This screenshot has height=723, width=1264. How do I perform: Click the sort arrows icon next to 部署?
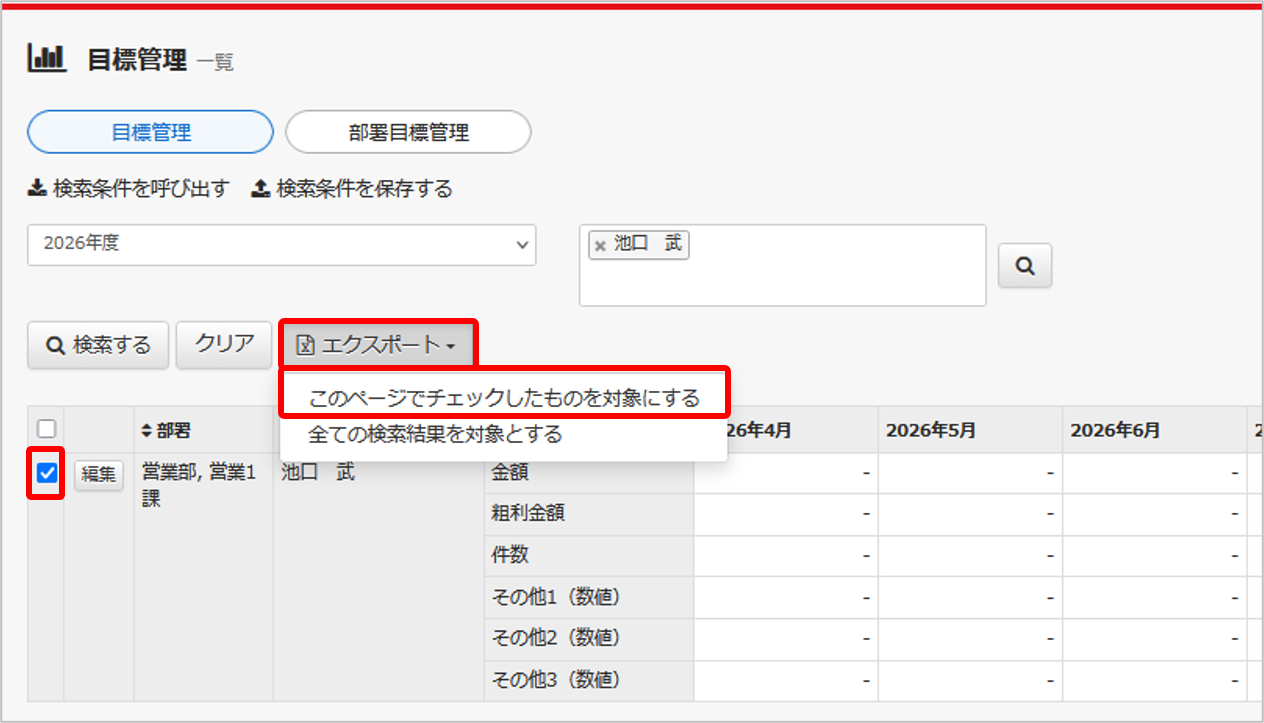(x=147, y=430)
